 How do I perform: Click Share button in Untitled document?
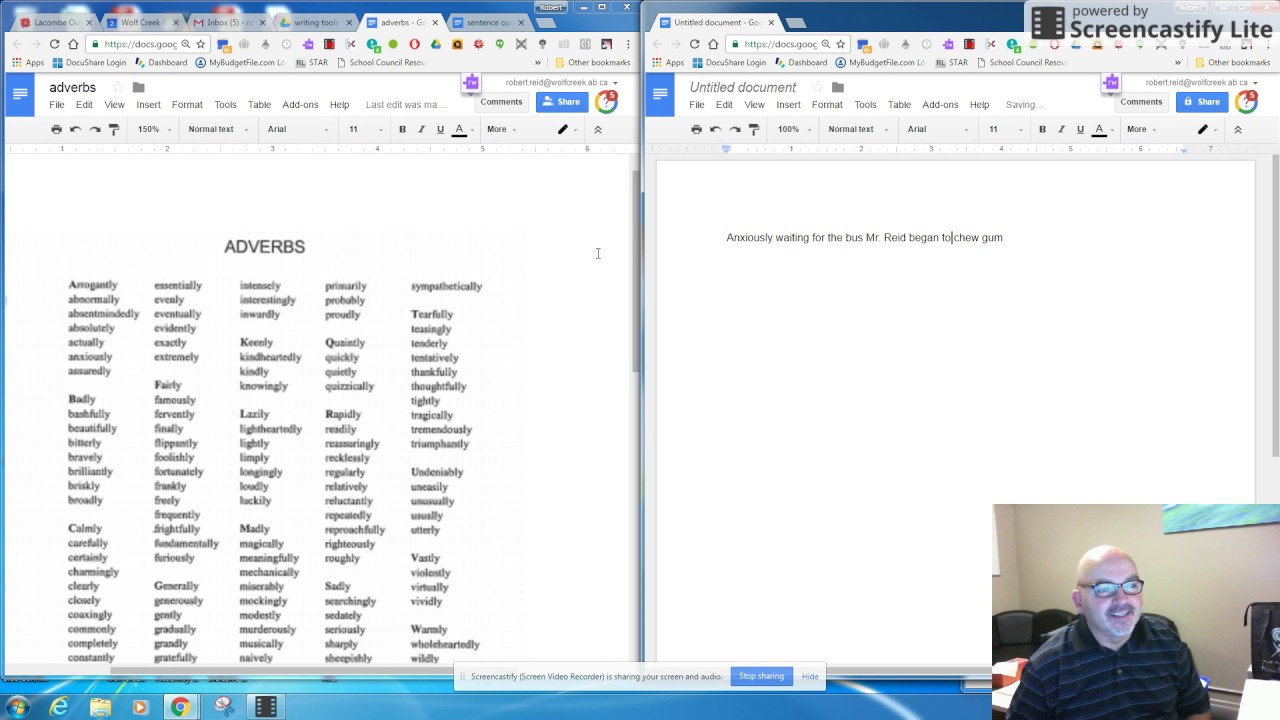tap(1202, 102)
